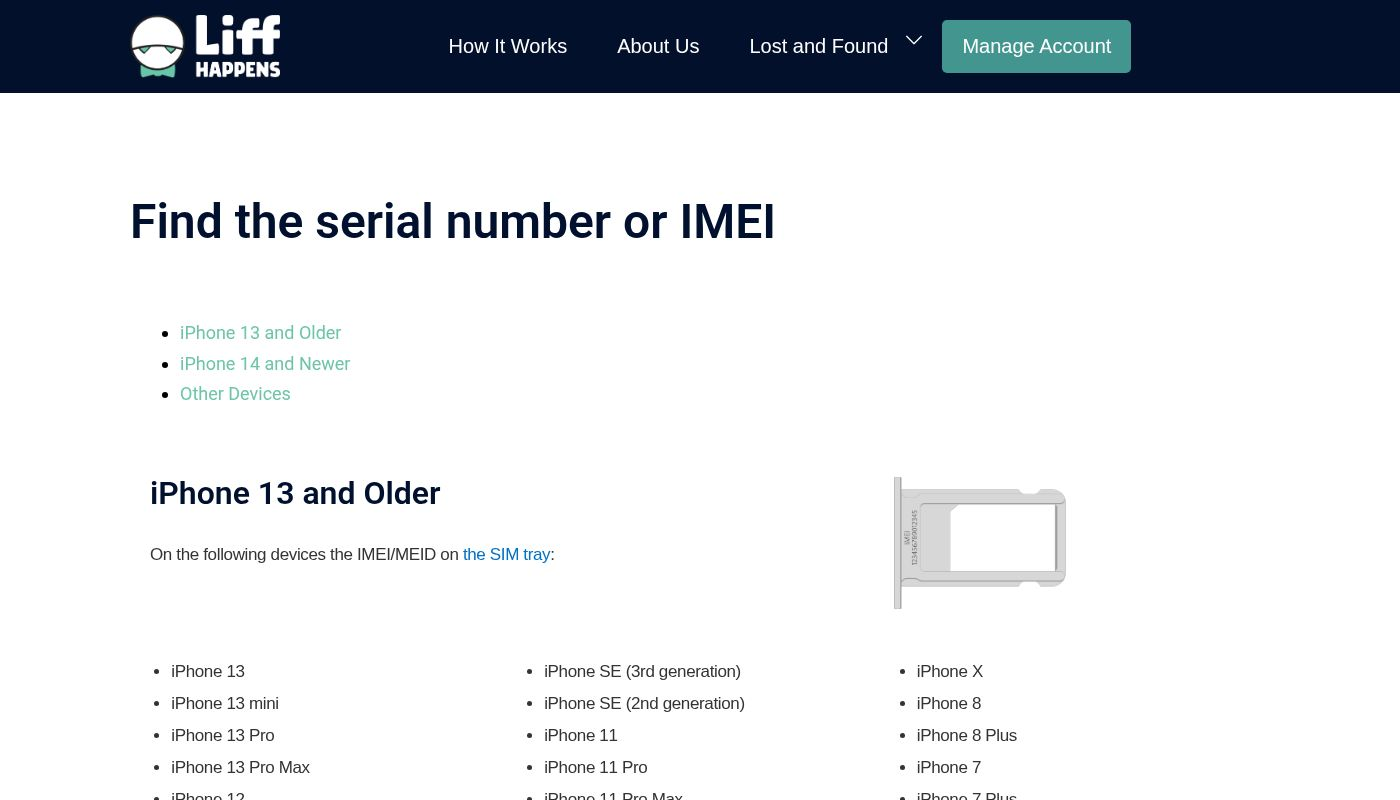Click the Liff Happens logo
This screenshot has width=1400, height=800.
pos(205,46)
